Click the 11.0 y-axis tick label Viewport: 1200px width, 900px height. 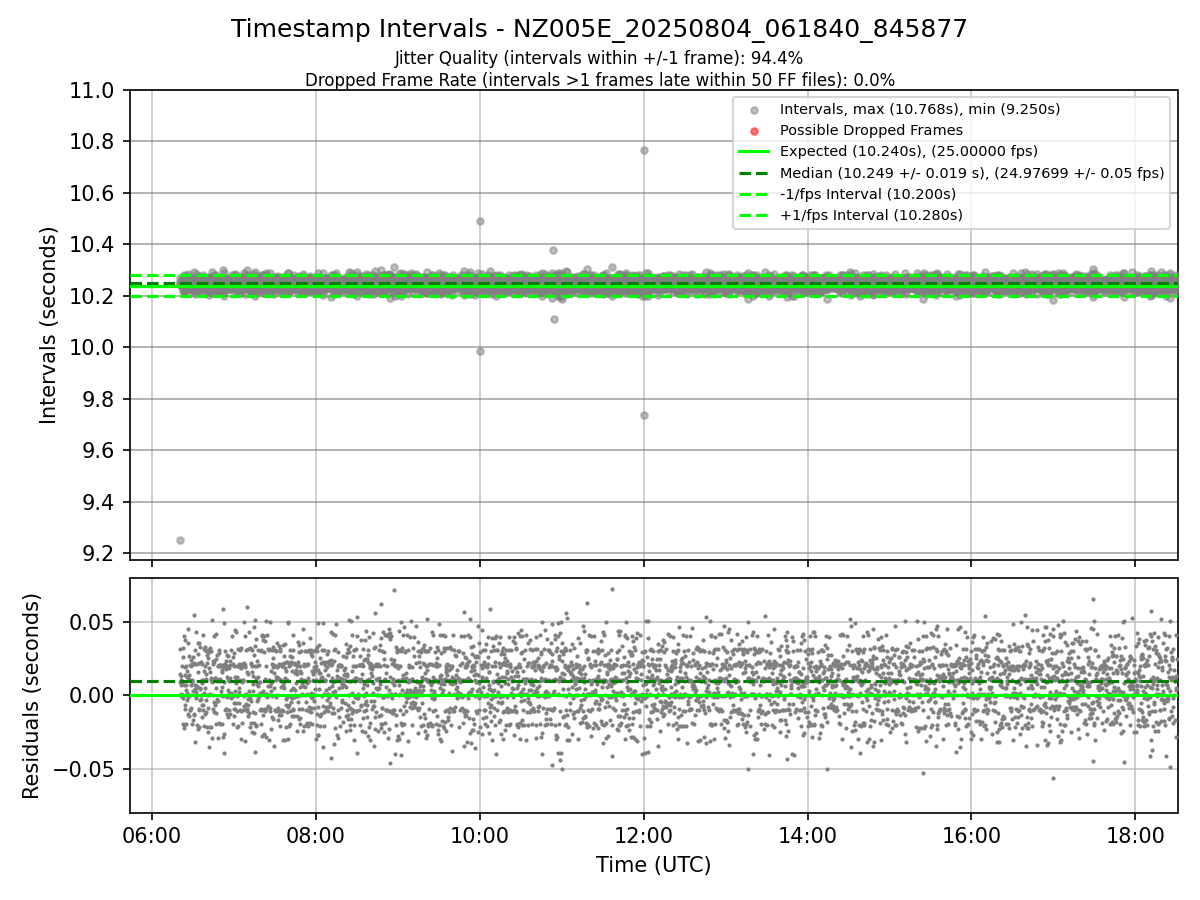tap(98, 90)
